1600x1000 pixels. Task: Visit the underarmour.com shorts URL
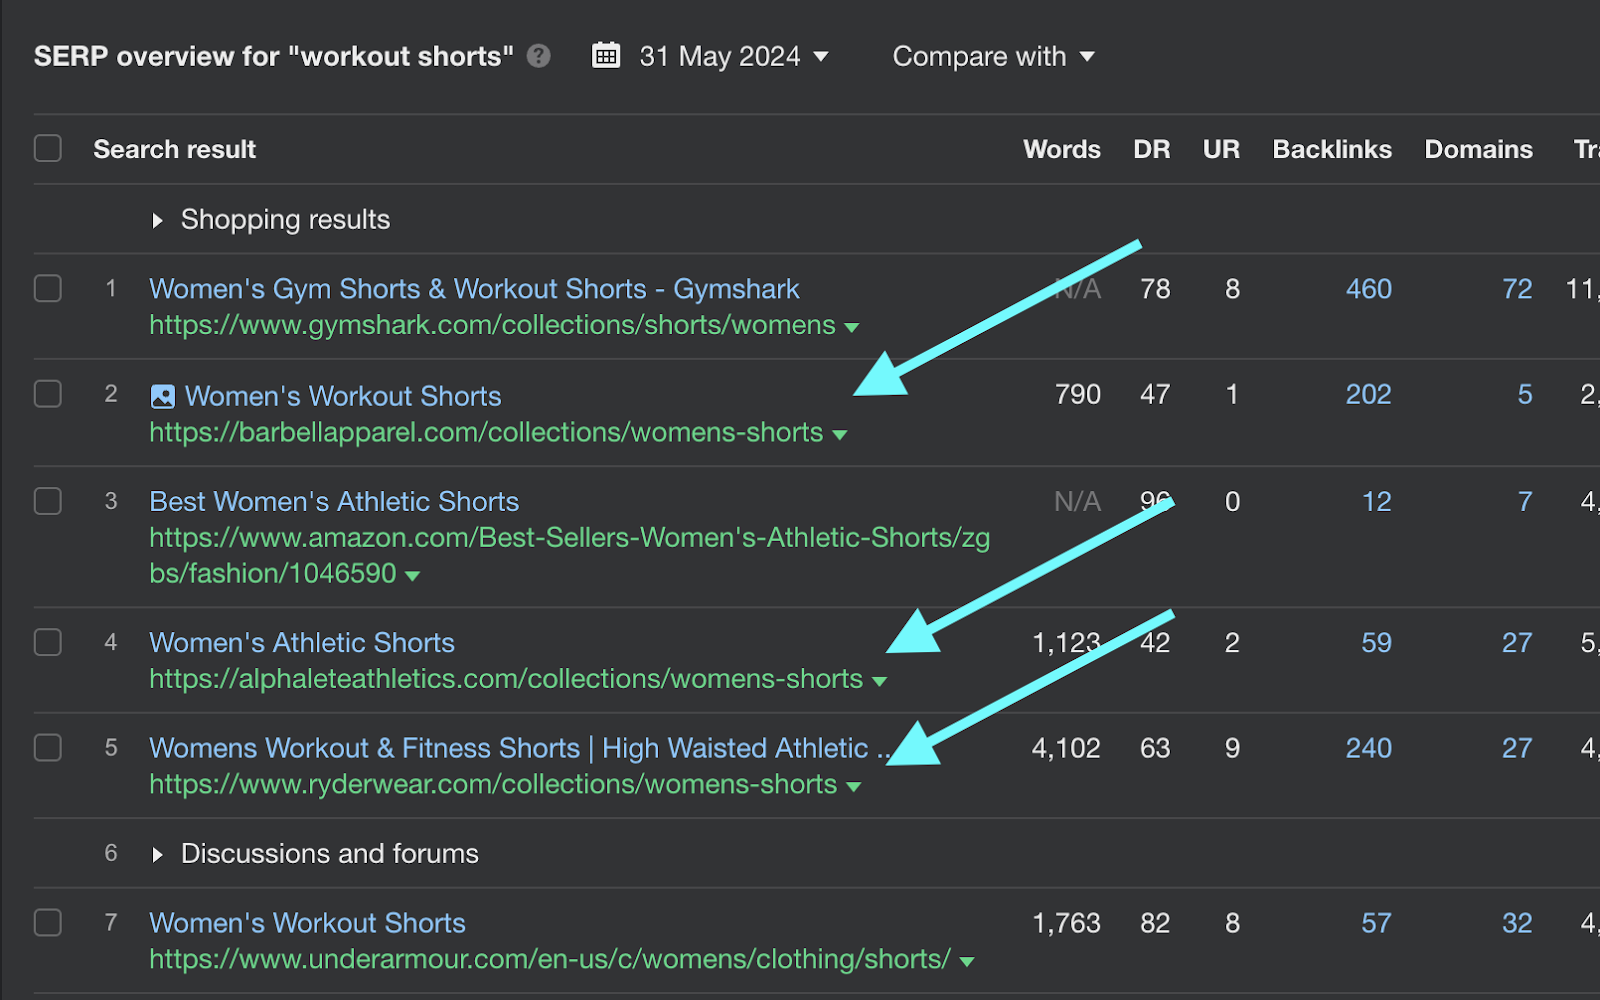pyautogui.click(x=550, y=959)
